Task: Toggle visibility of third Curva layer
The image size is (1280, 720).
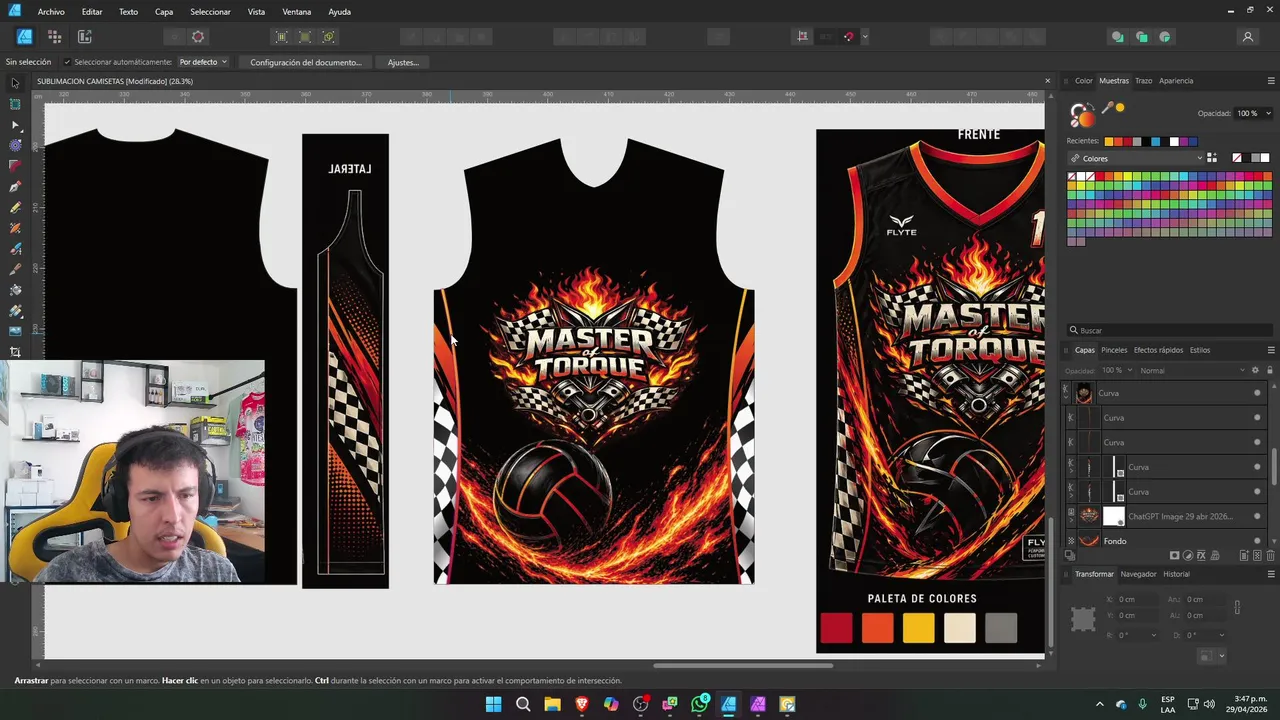Action: click(1257, 442)
